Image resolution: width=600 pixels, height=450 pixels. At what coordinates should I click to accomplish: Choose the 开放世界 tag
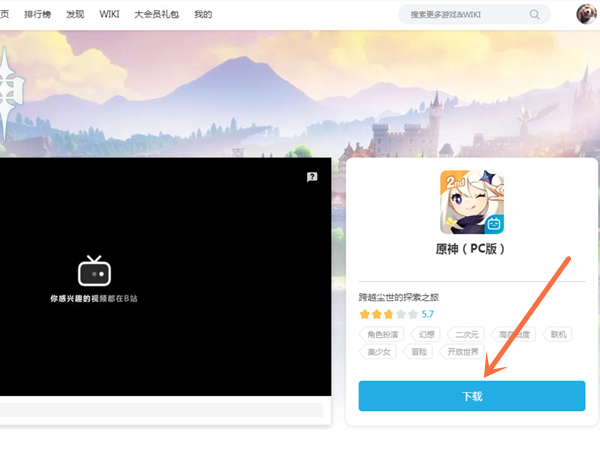(x=462, y=352)
